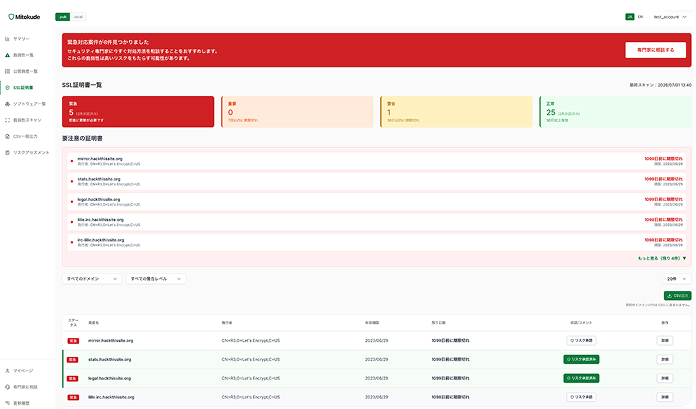The height and width of the screenshot is (409, 696).
Task: Click the list icon third in sidebar
Action: 7,71
